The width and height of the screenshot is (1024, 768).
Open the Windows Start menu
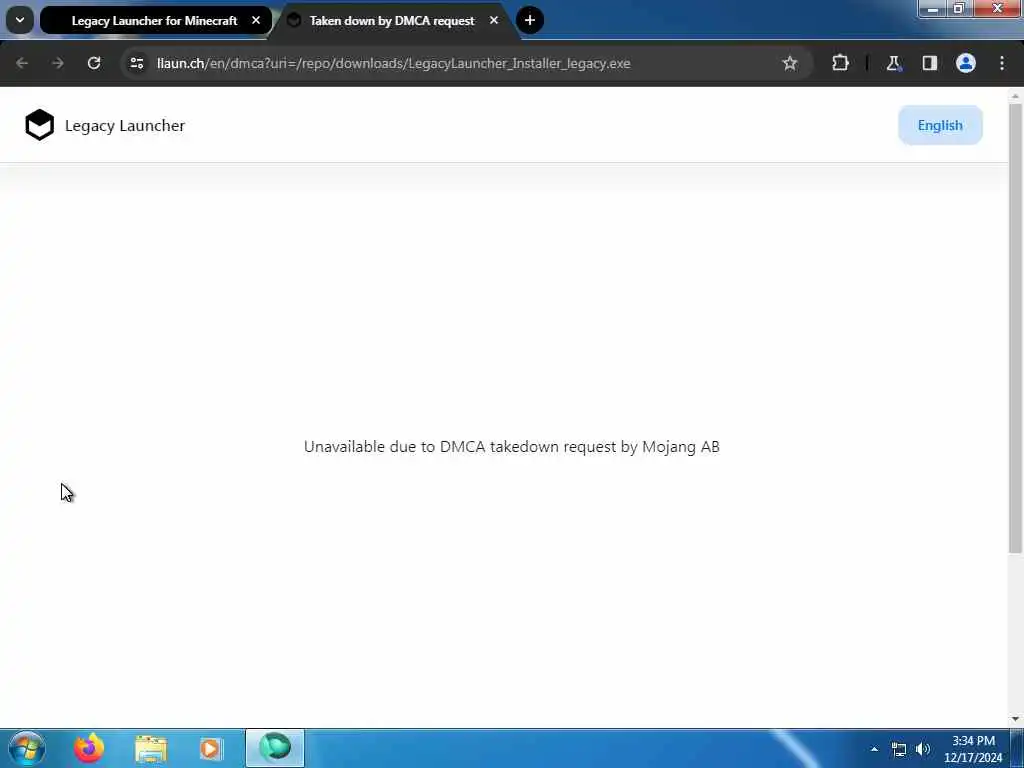[x=27, y=748]
